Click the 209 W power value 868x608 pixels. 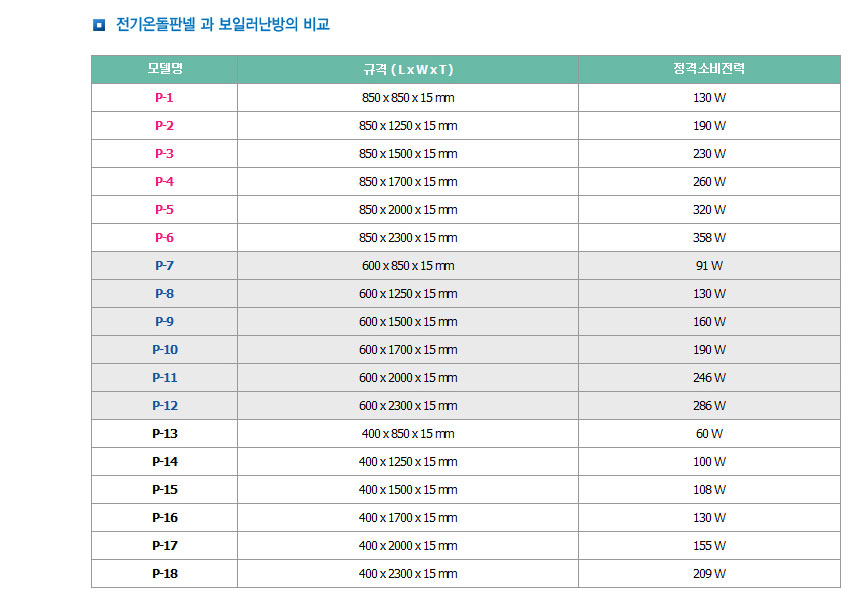pyautogui.click(x=709, y=574)
